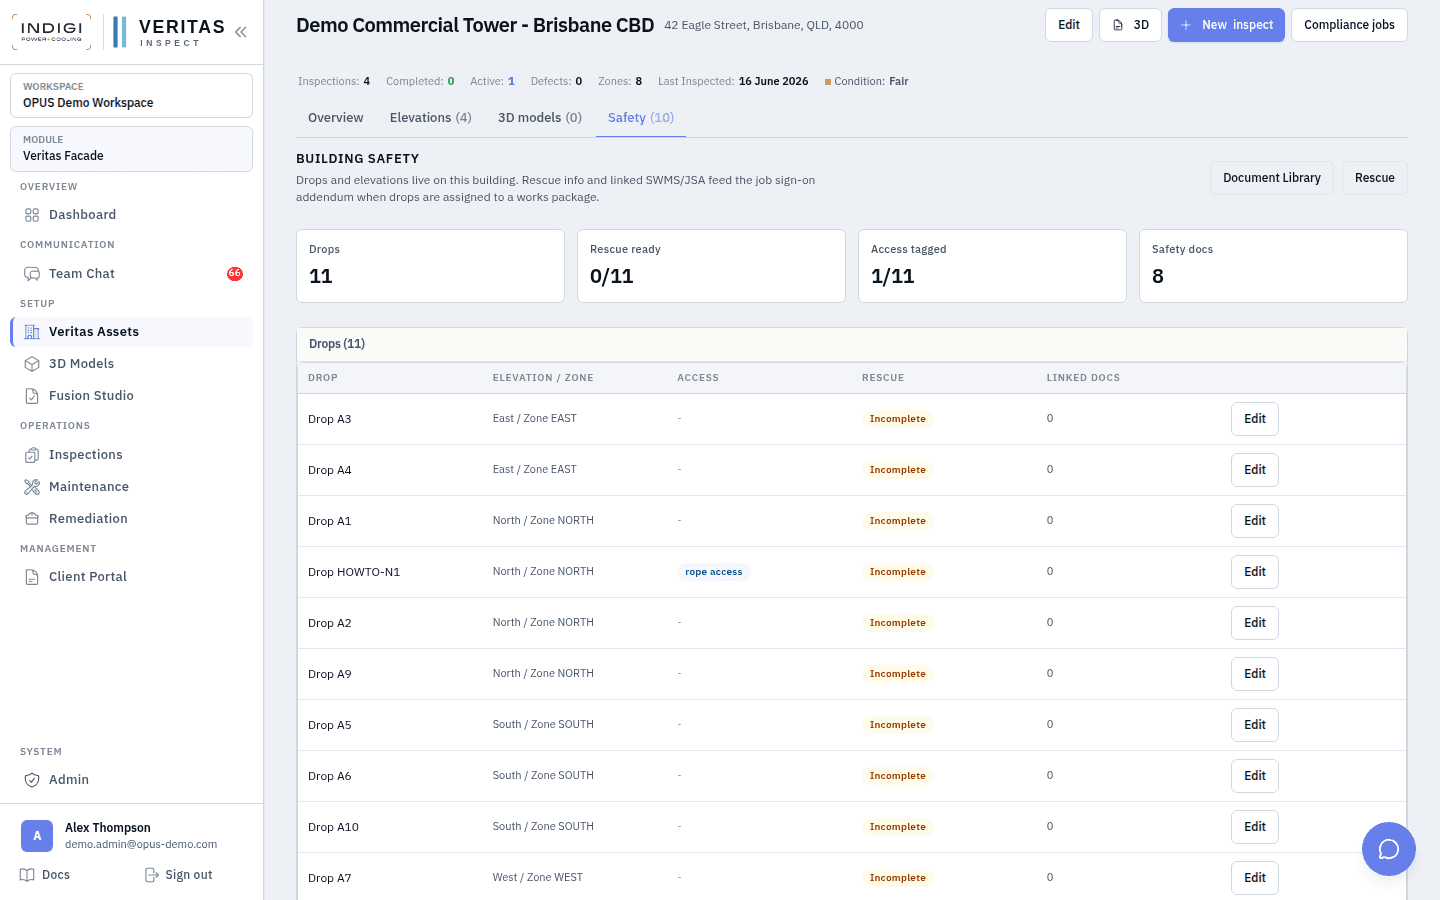Select the Safety (10) tab

(641, 118)
